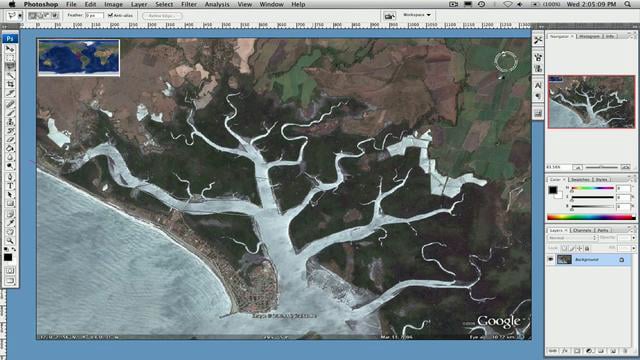This screenshot has width=640, height=360.
Task: Choose Add to selection mode
Action: pos(40,16)
